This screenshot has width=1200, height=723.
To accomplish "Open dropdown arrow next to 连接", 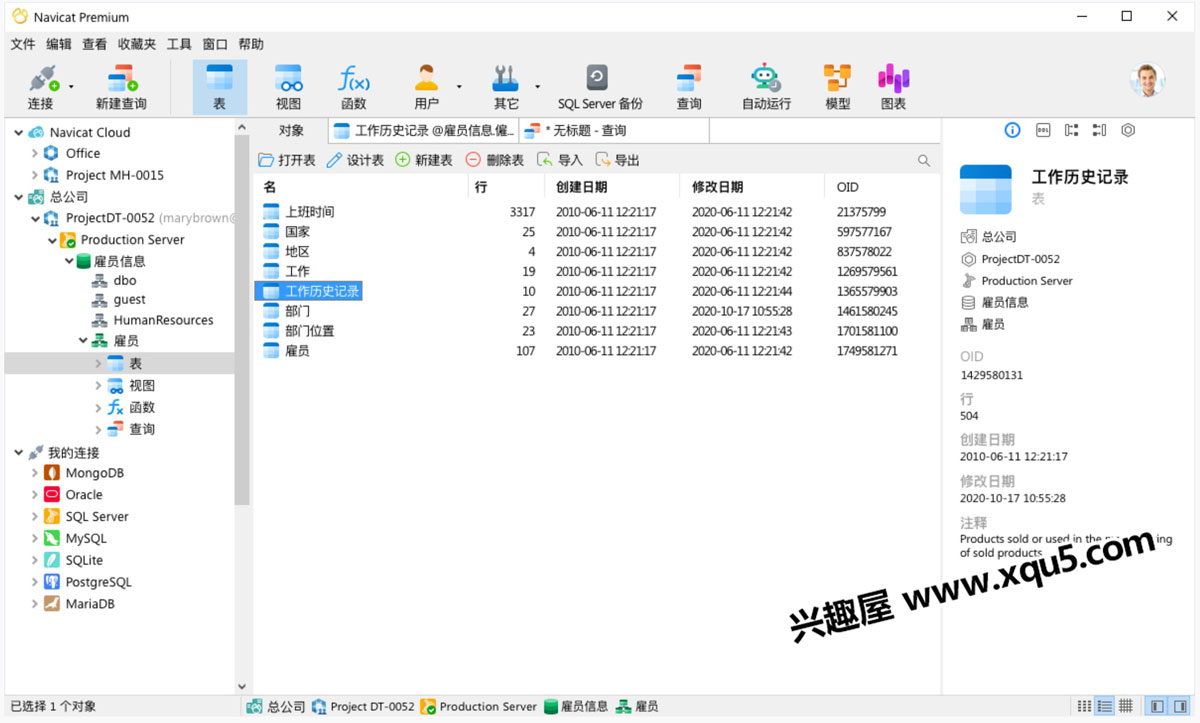I will [x=71, y=87].
